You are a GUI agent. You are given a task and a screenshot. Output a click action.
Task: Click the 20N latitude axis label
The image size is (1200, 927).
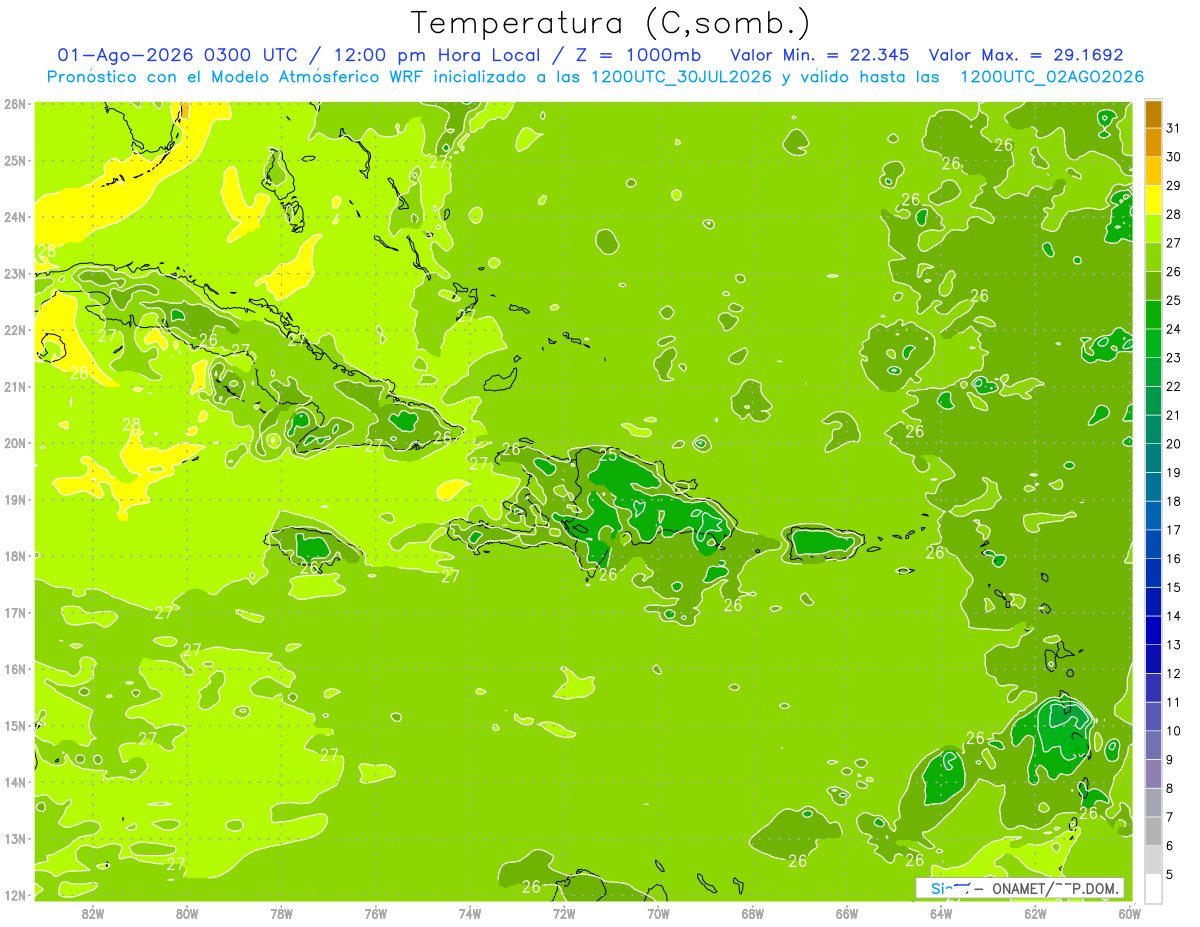pyautogui.click(x=15, y=443)
